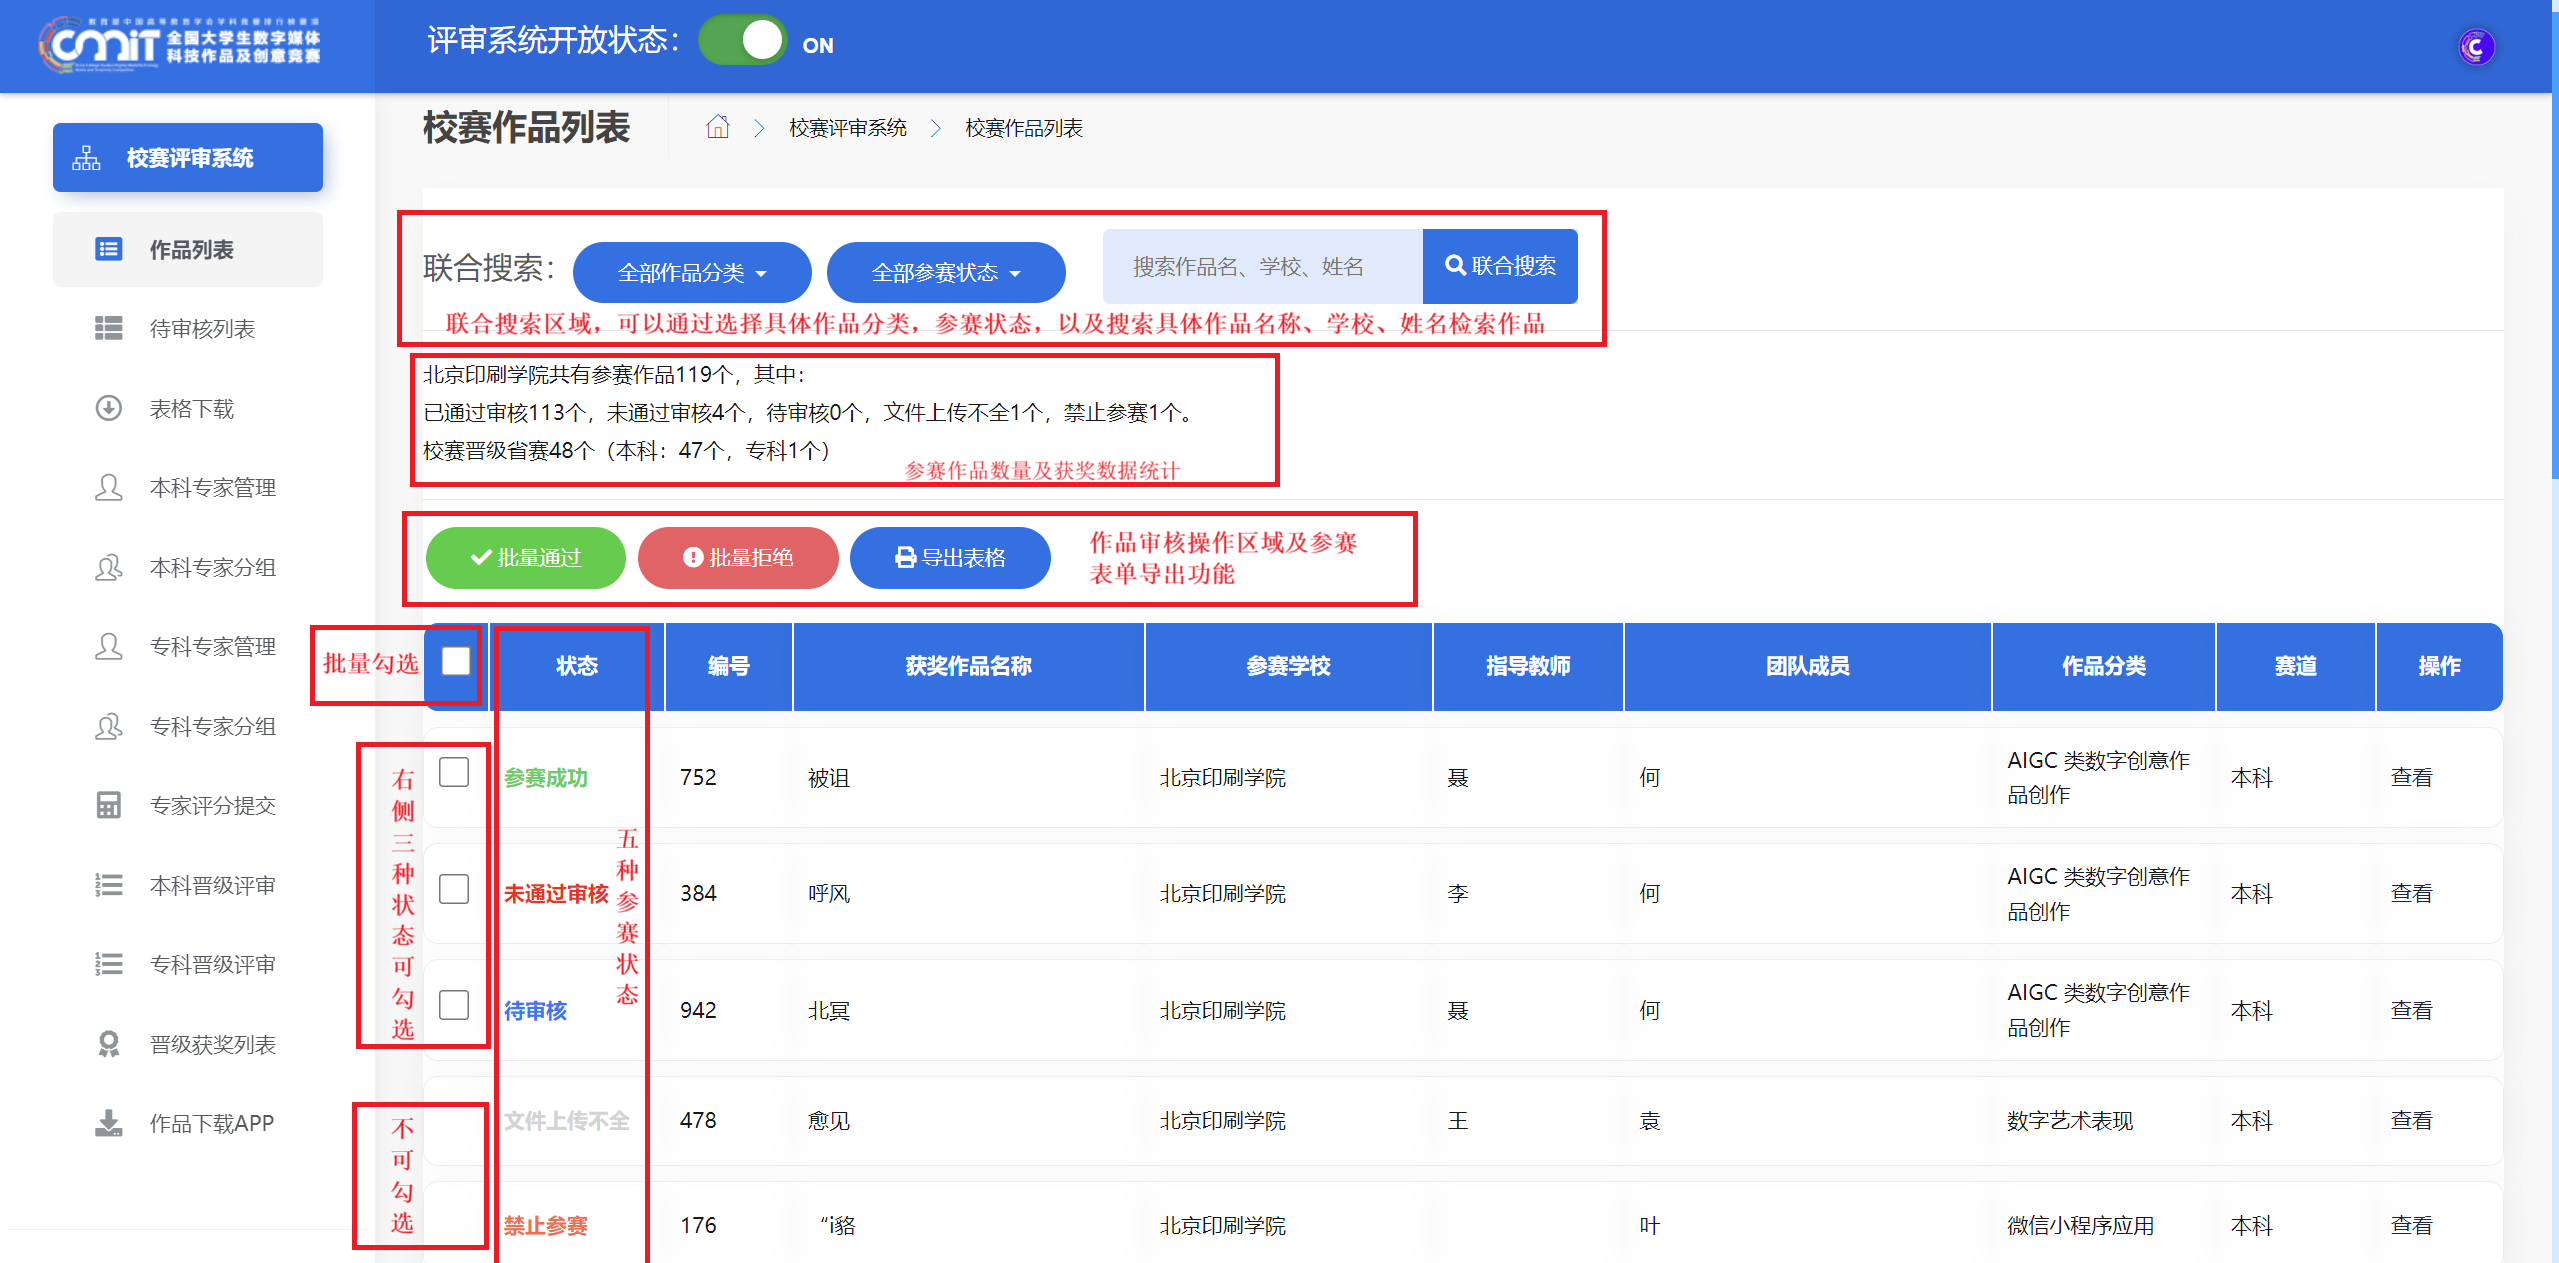Click 查看 for work 942
2559x1263 pixels.
(x=2411, y=1010)
